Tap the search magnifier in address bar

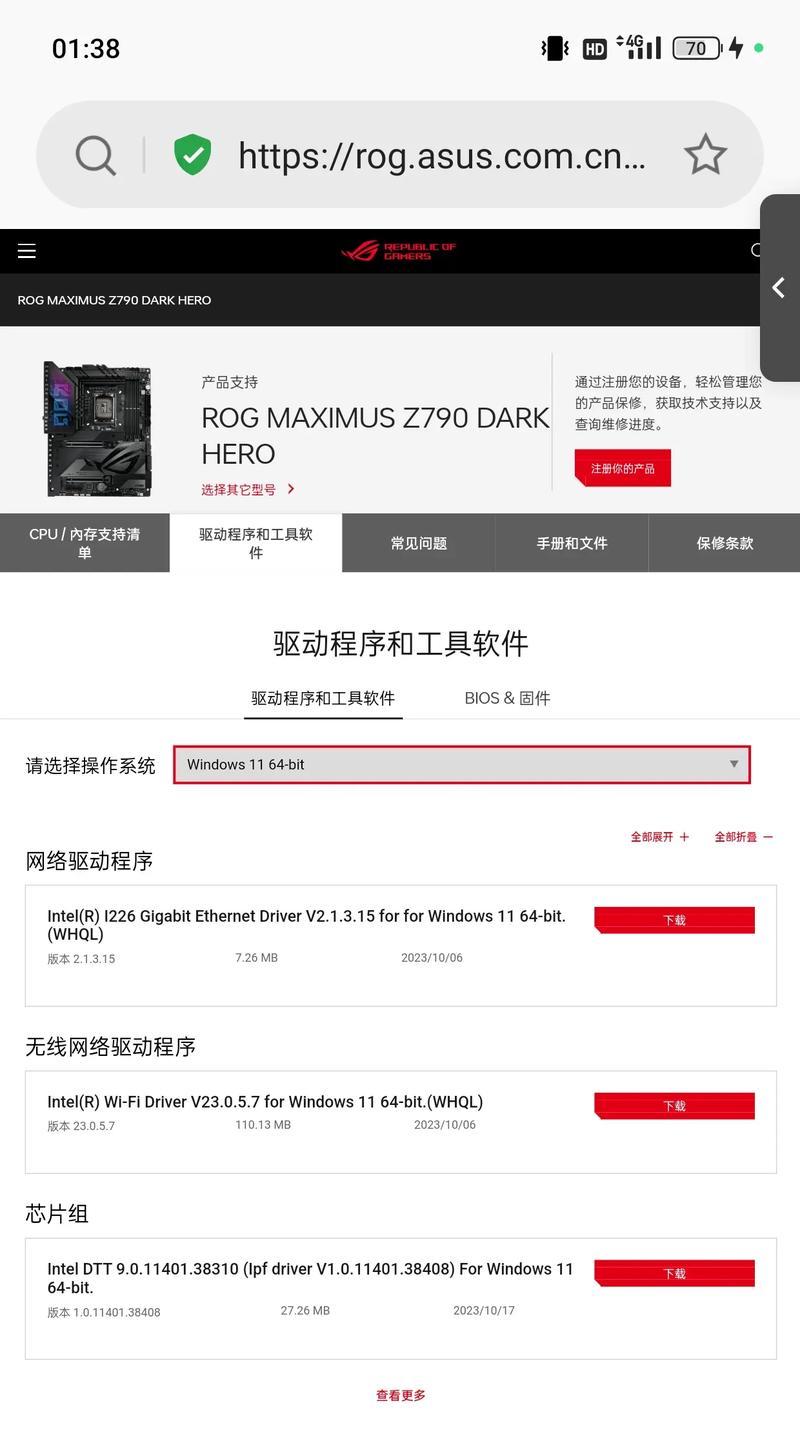pos(96,155)
